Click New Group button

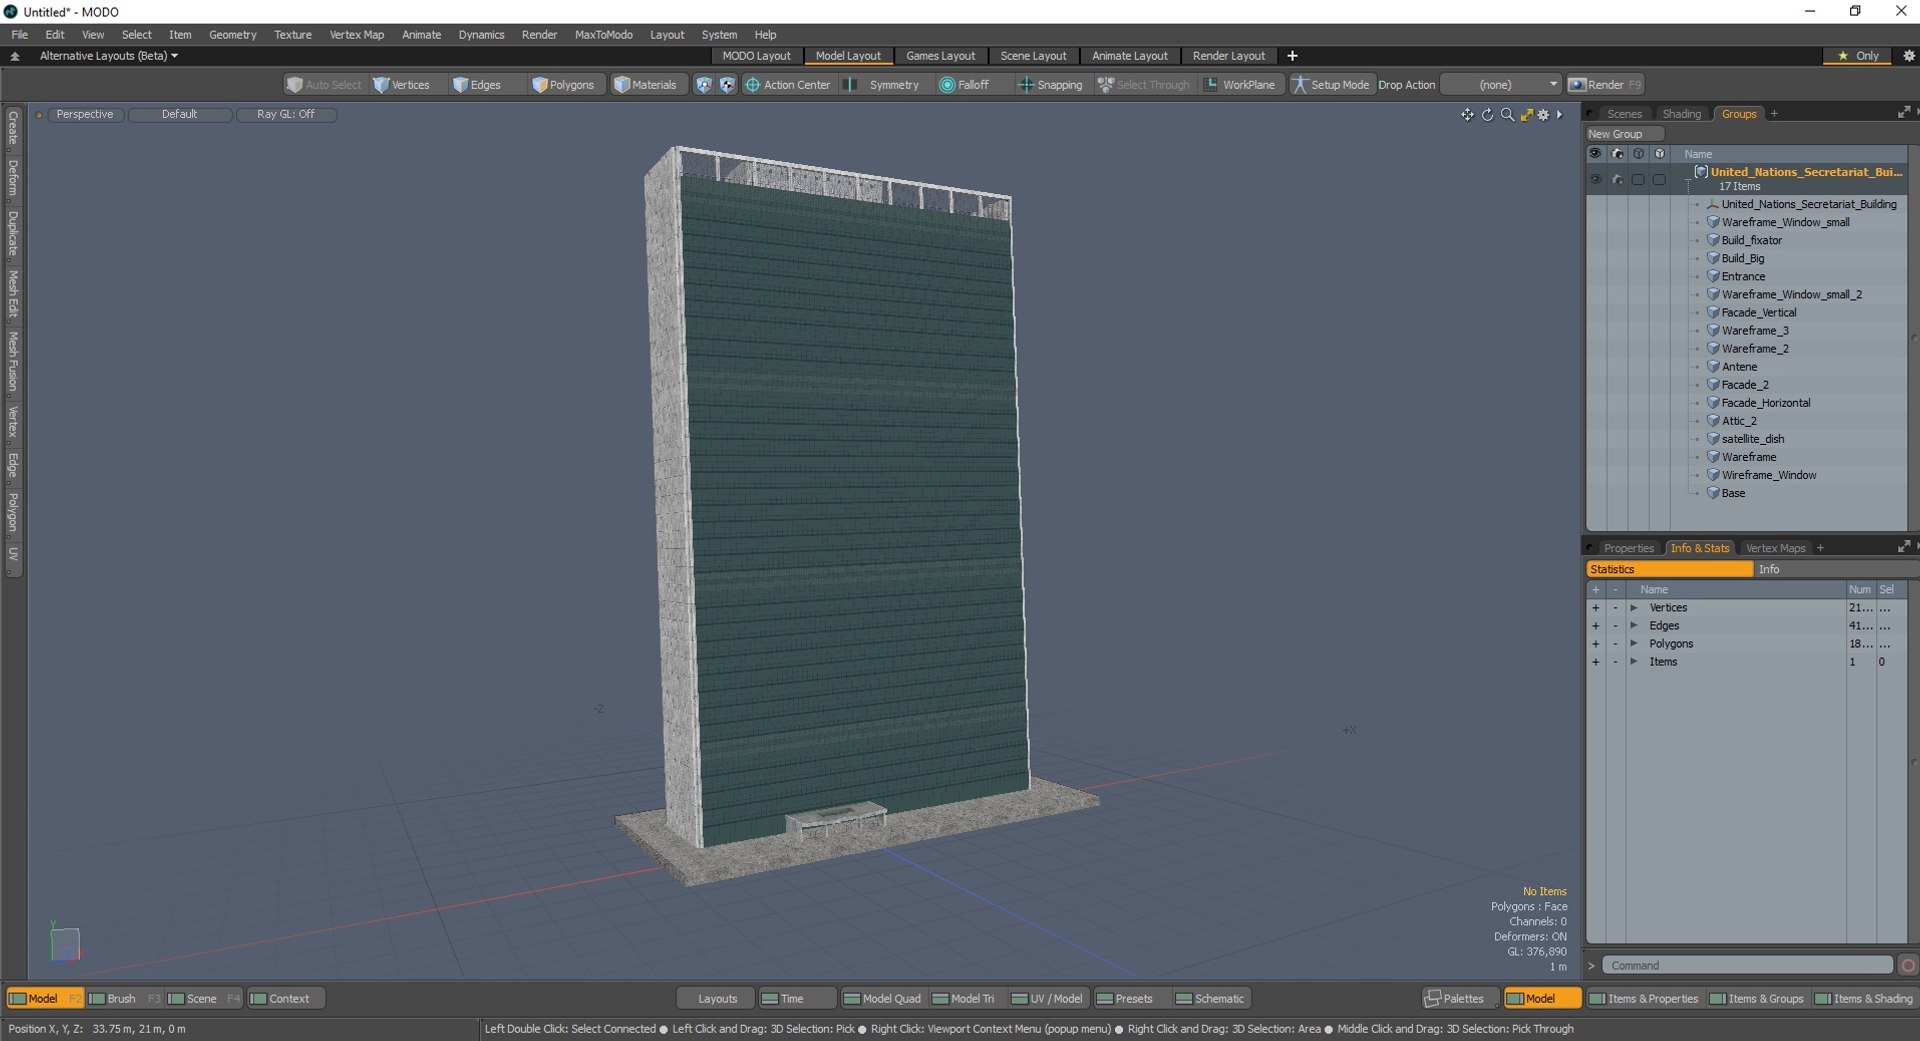click(1624, 134)
